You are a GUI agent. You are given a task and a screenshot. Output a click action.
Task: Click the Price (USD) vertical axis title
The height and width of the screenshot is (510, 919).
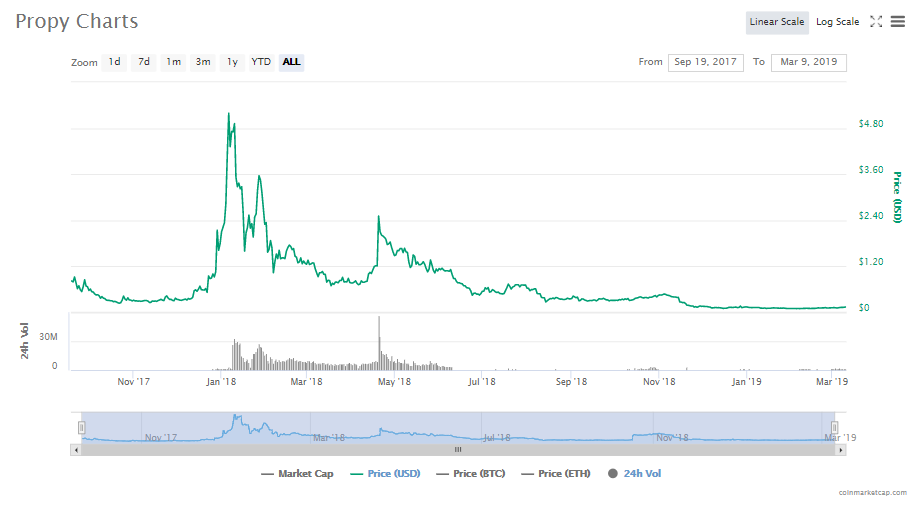pyautogui.click(x=897, y=197)
